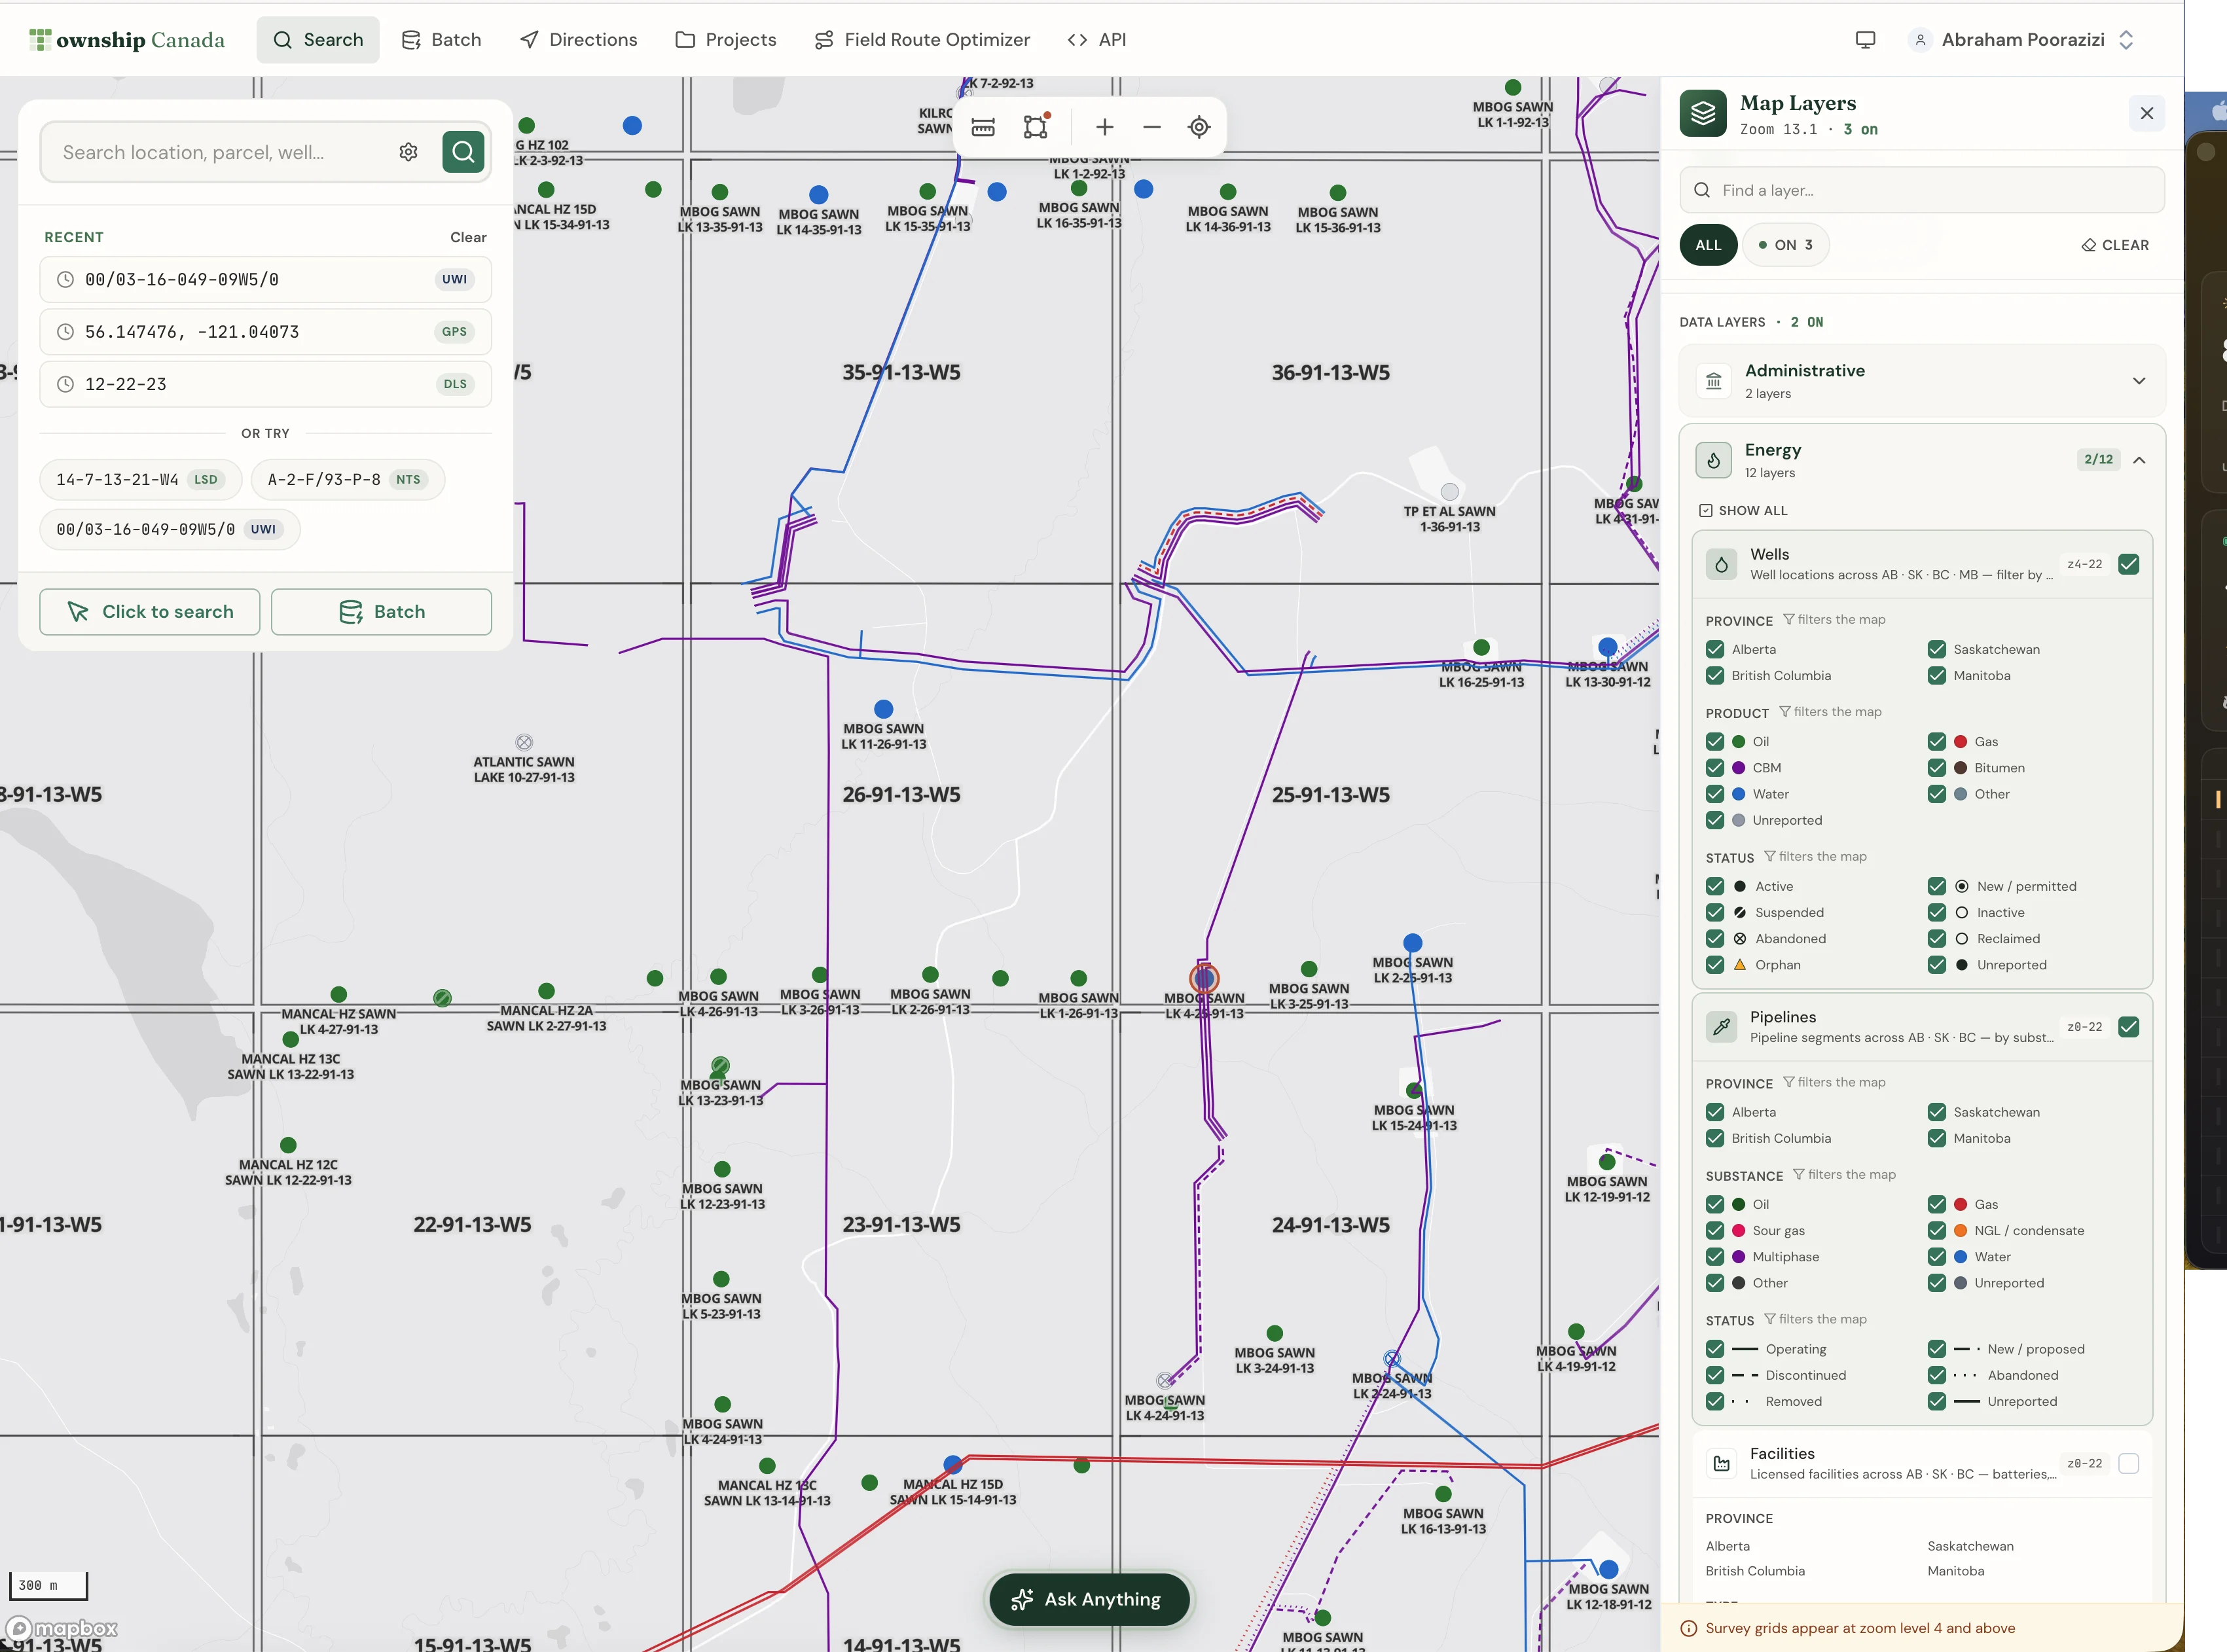Click the Map Layers stack icon
The image size is (2227, 1652).
click(x=1703, y=114)
